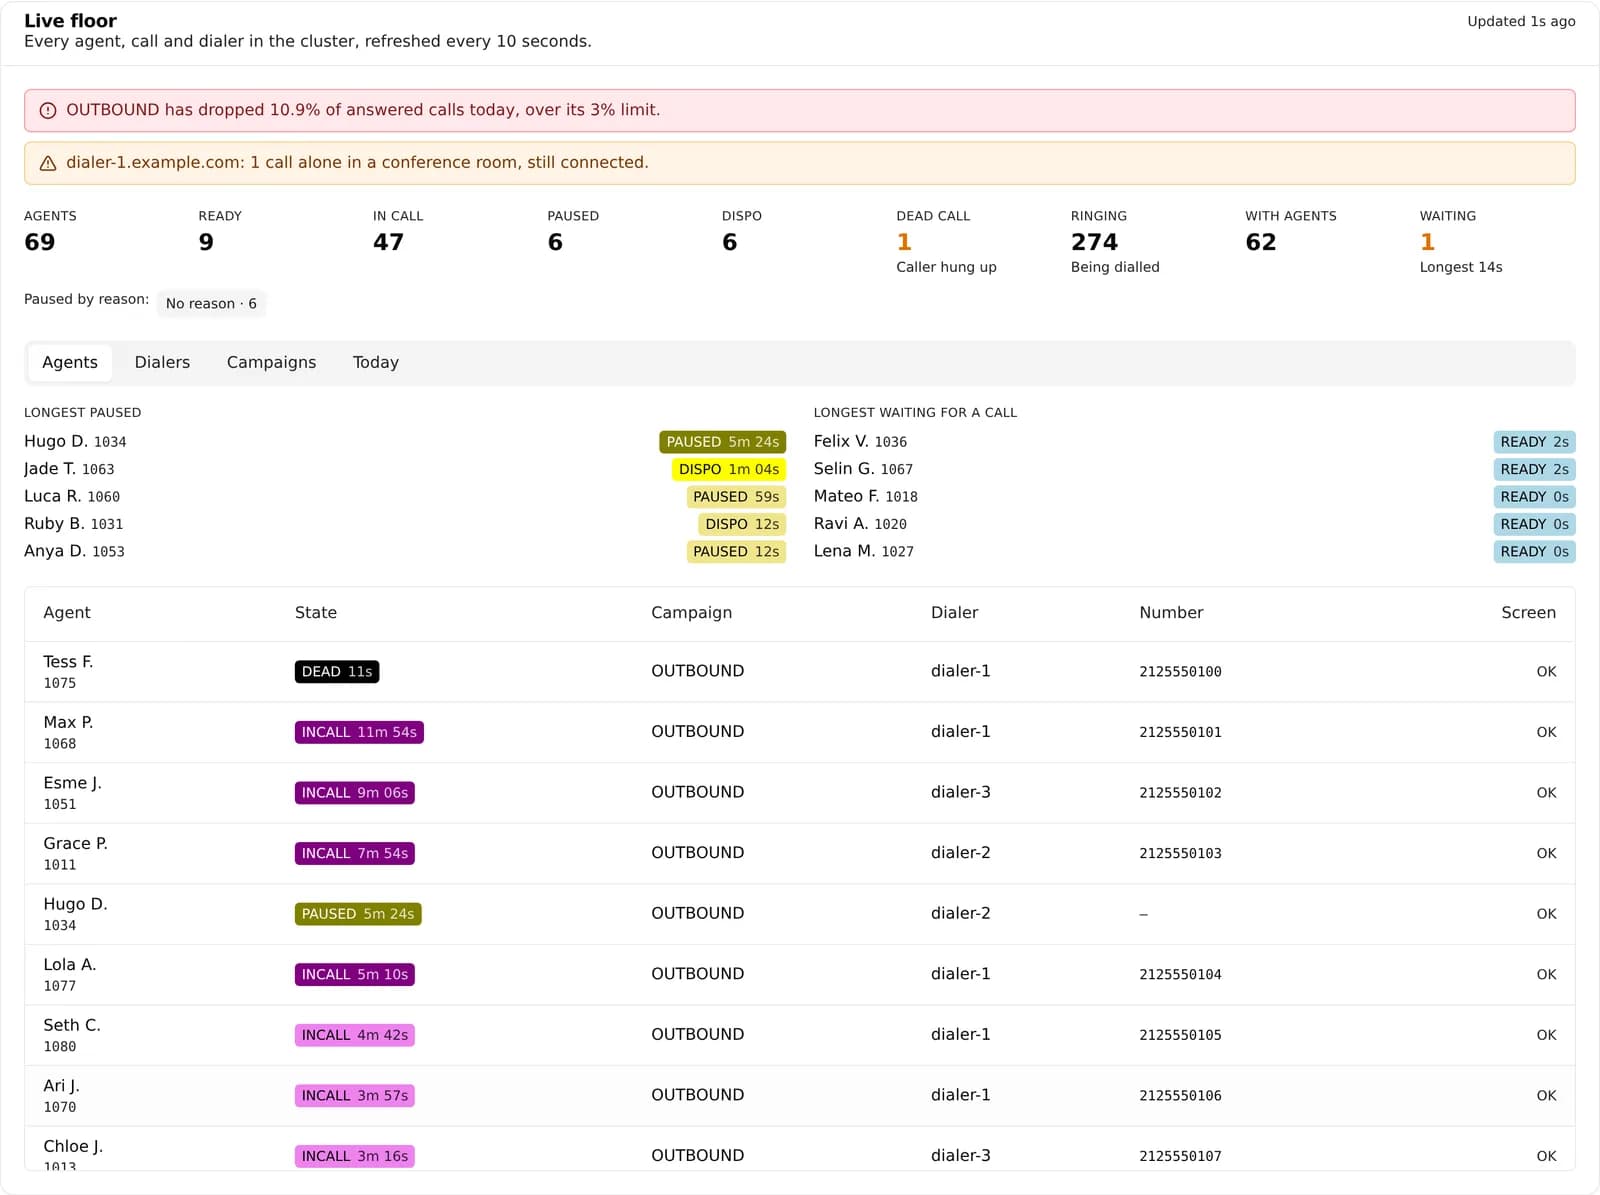Select Mateo F. 1018 in waiting list
The image size is (1600, 1195).
(x=865, y=497)
